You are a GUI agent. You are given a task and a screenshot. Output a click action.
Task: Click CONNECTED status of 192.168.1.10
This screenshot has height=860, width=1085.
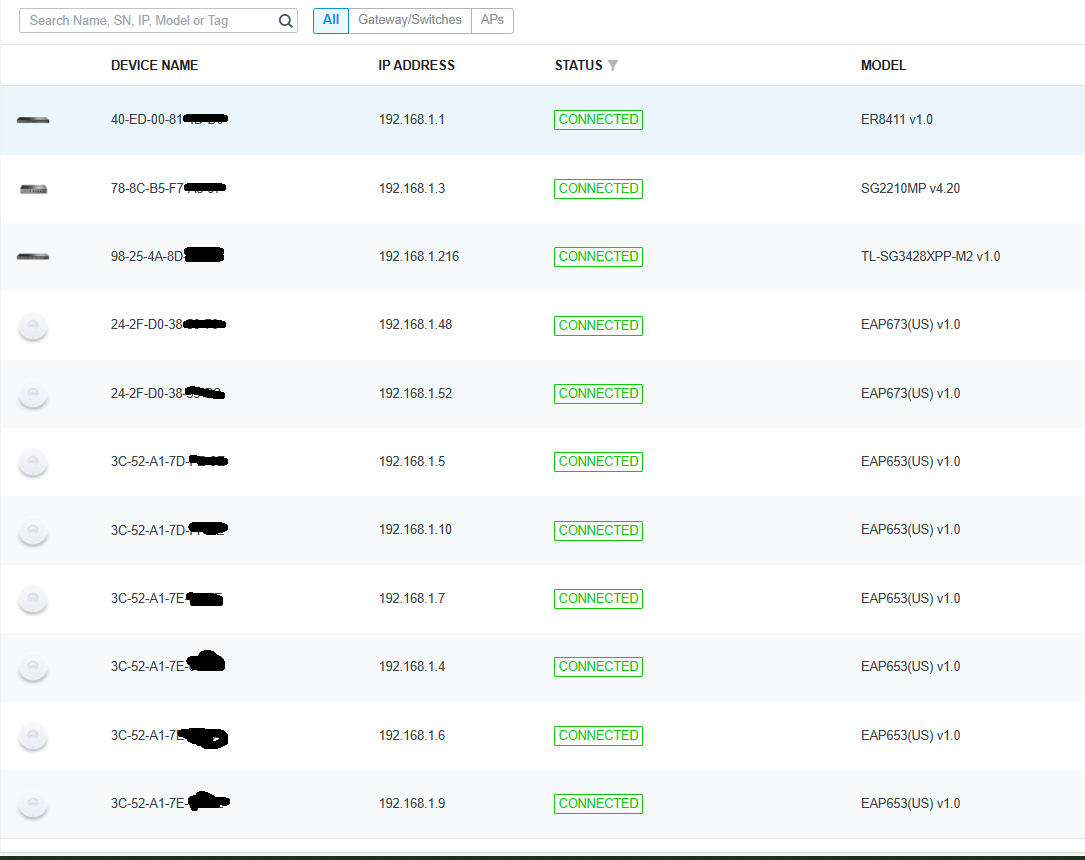point(598,531)
